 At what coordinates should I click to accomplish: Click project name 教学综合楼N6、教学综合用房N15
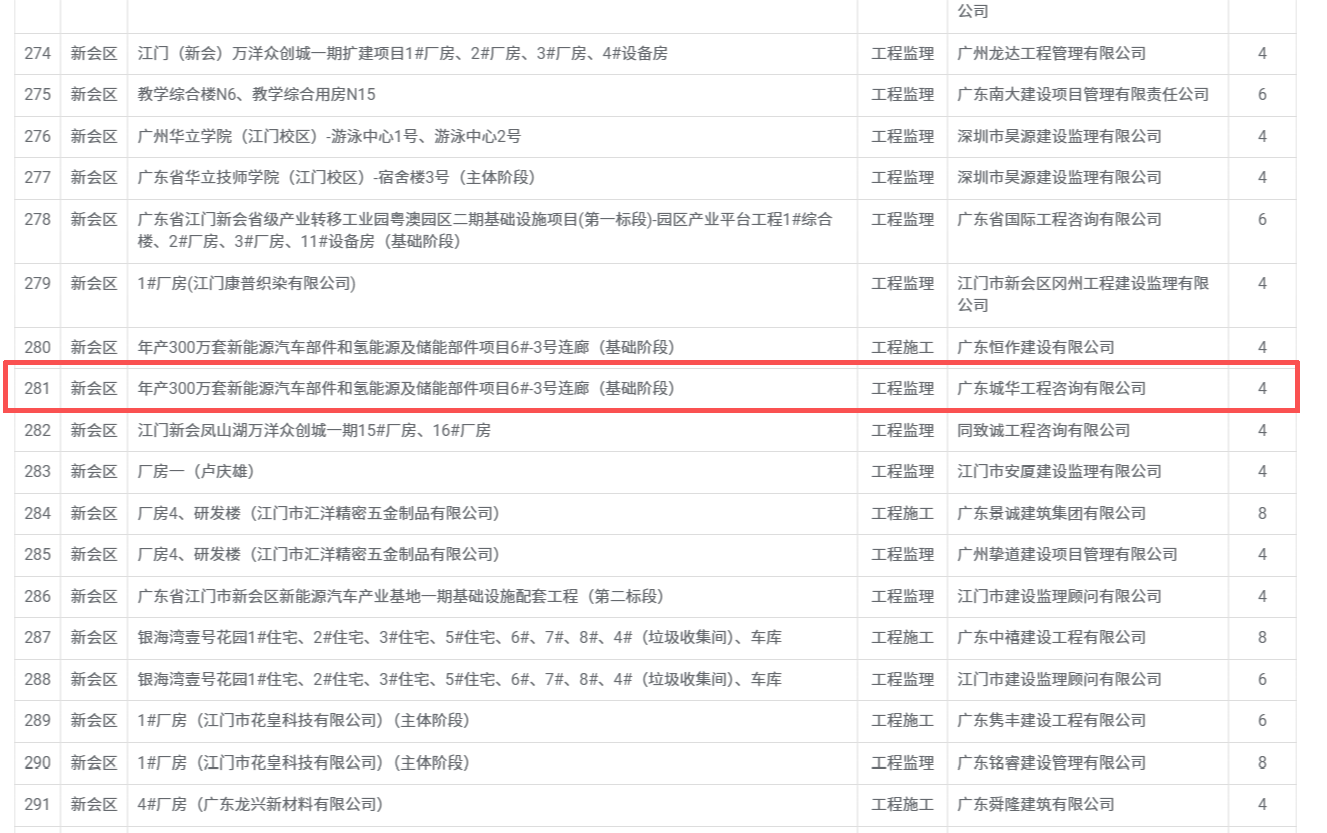256,95
